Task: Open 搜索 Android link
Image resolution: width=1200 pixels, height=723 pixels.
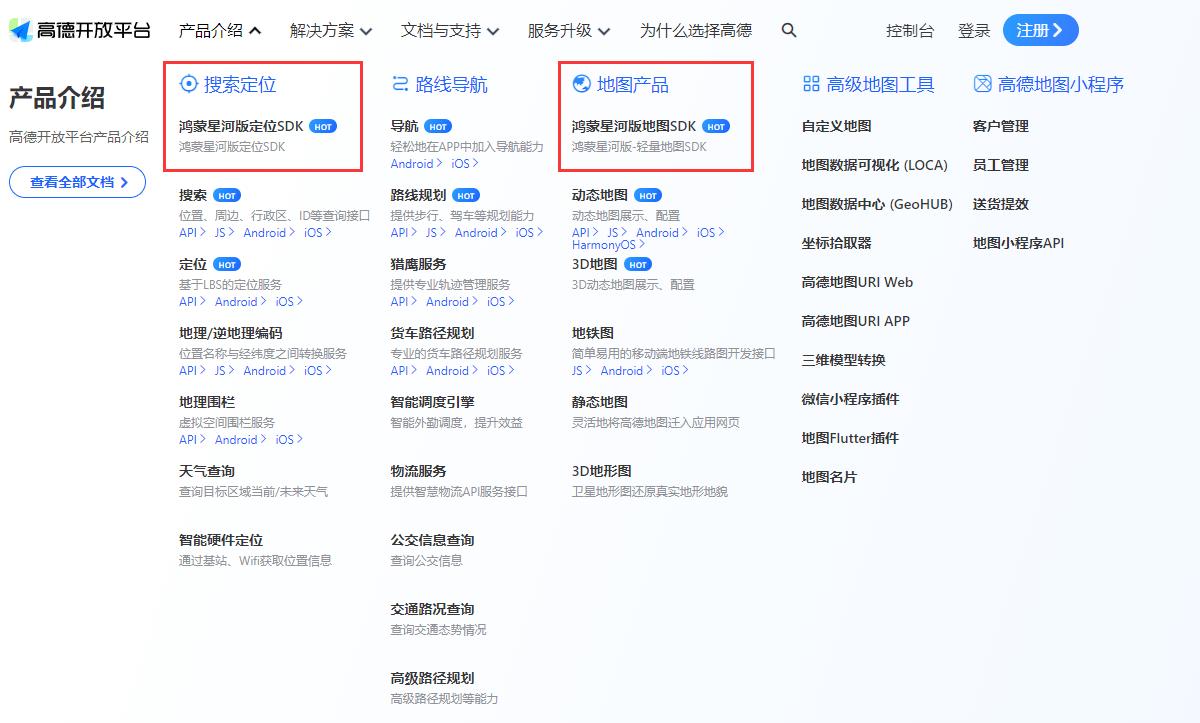Action: (269, 232)
